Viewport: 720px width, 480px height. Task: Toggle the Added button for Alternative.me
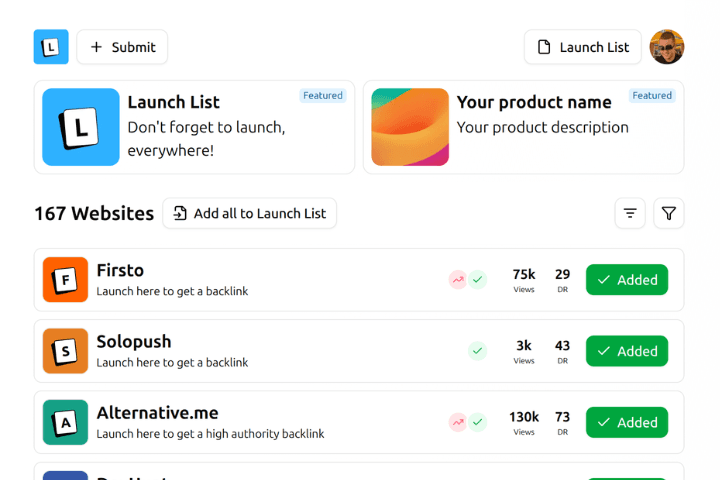click(x=627, y=422)
